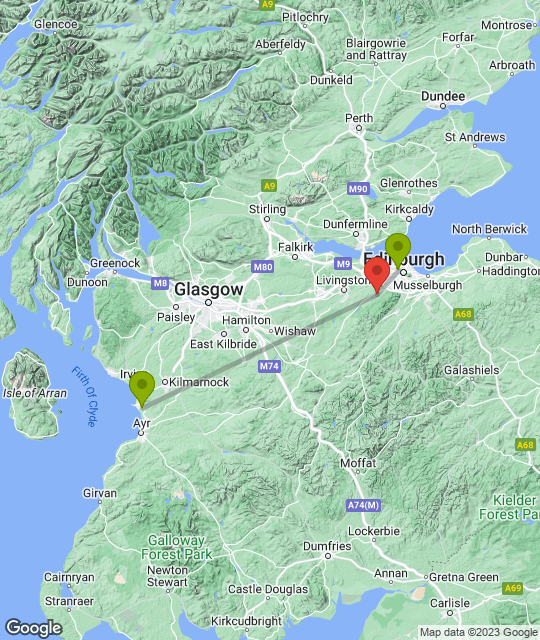
Task: Click the M9 motorway shield
Action: coord(343,264)
